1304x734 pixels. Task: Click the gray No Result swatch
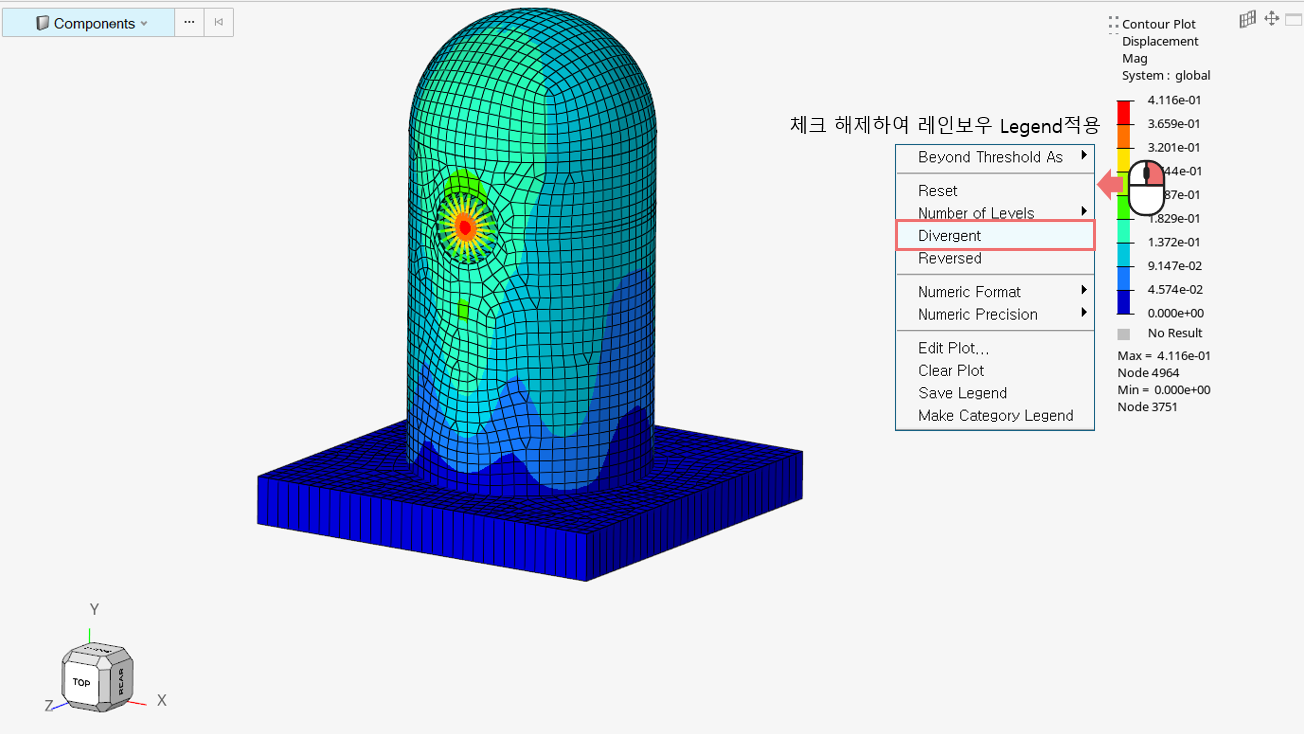1124,334
